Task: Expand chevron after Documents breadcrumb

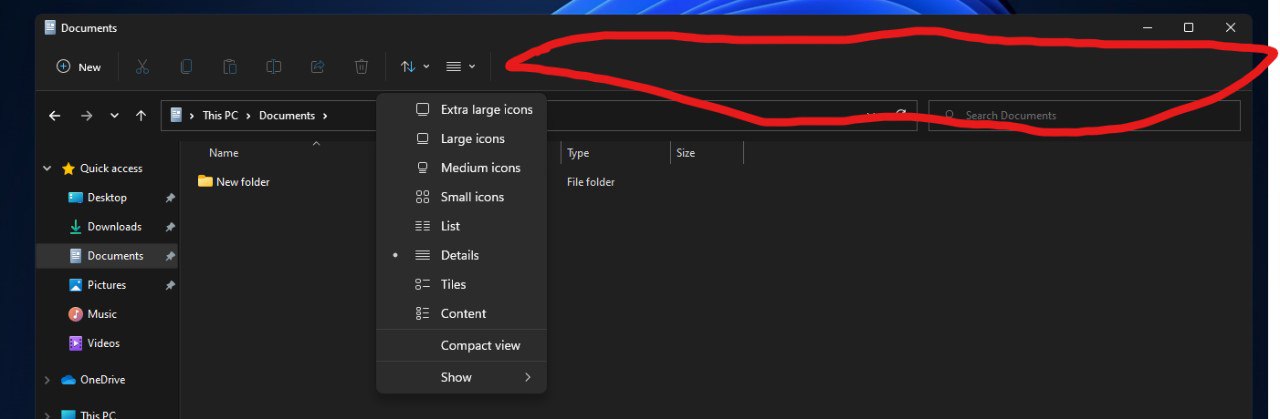Action: [325, 116]
